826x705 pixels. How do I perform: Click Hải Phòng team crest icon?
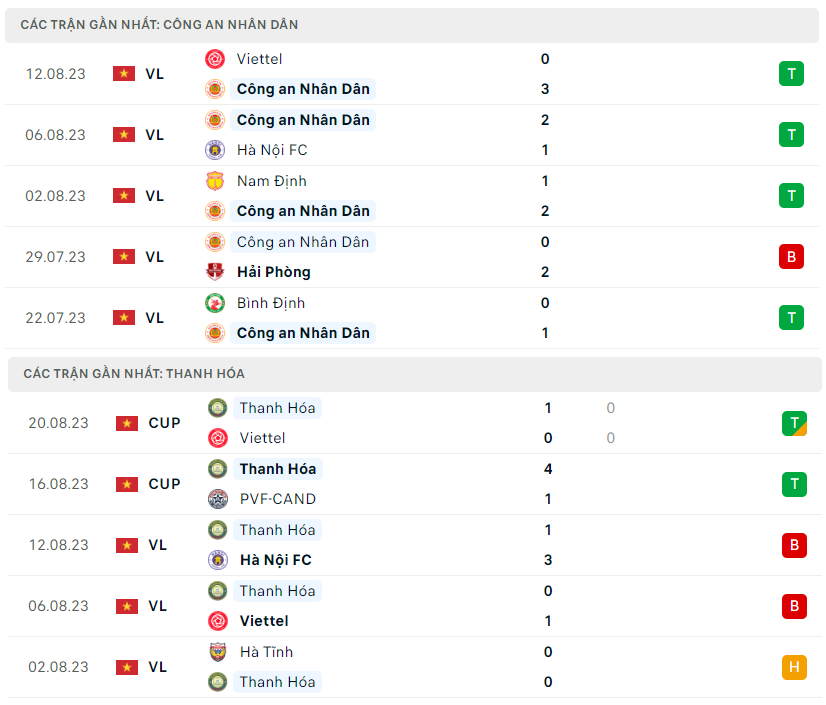coord(215,272)
